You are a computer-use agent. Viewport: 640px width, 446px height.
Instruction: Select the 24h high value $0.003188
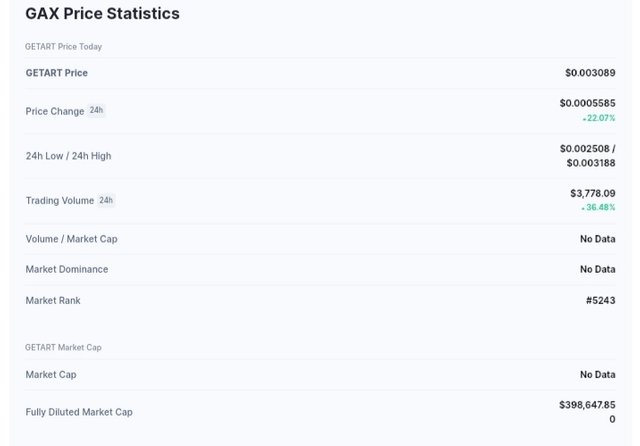tap(591, 163)
